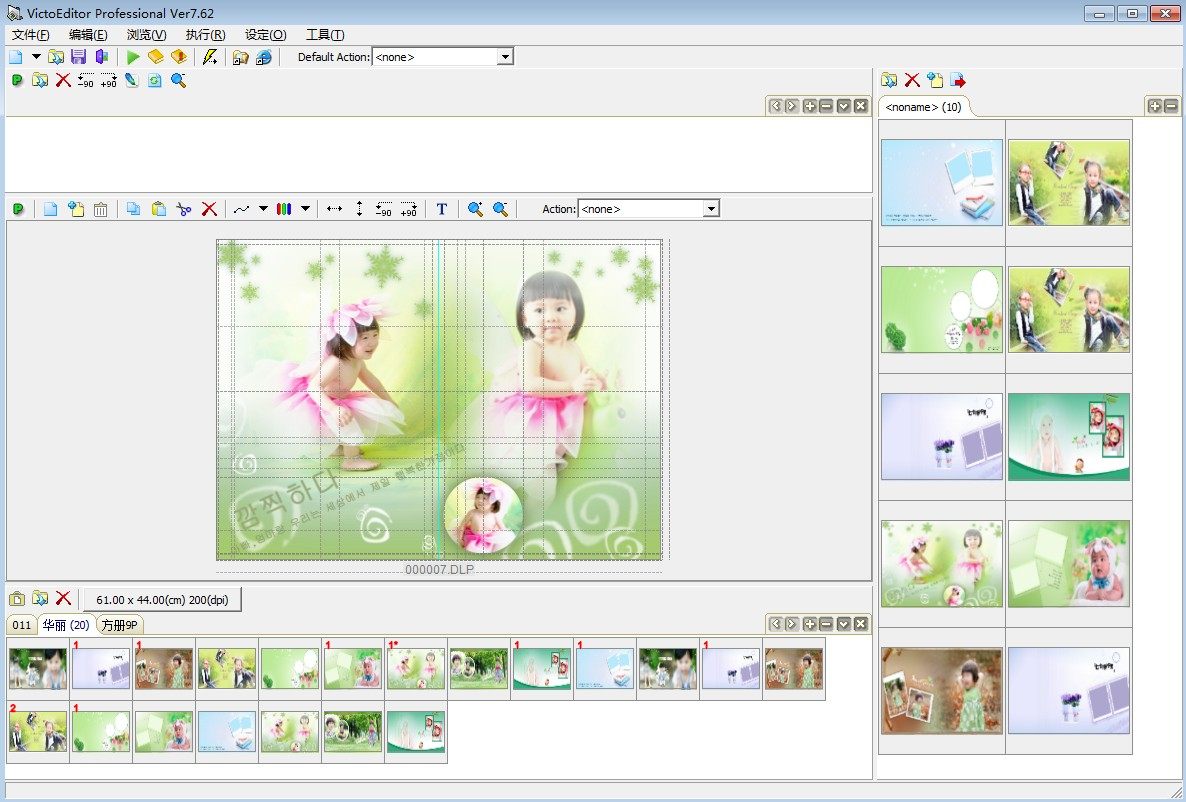Click the green play run icon

(133, 57)
